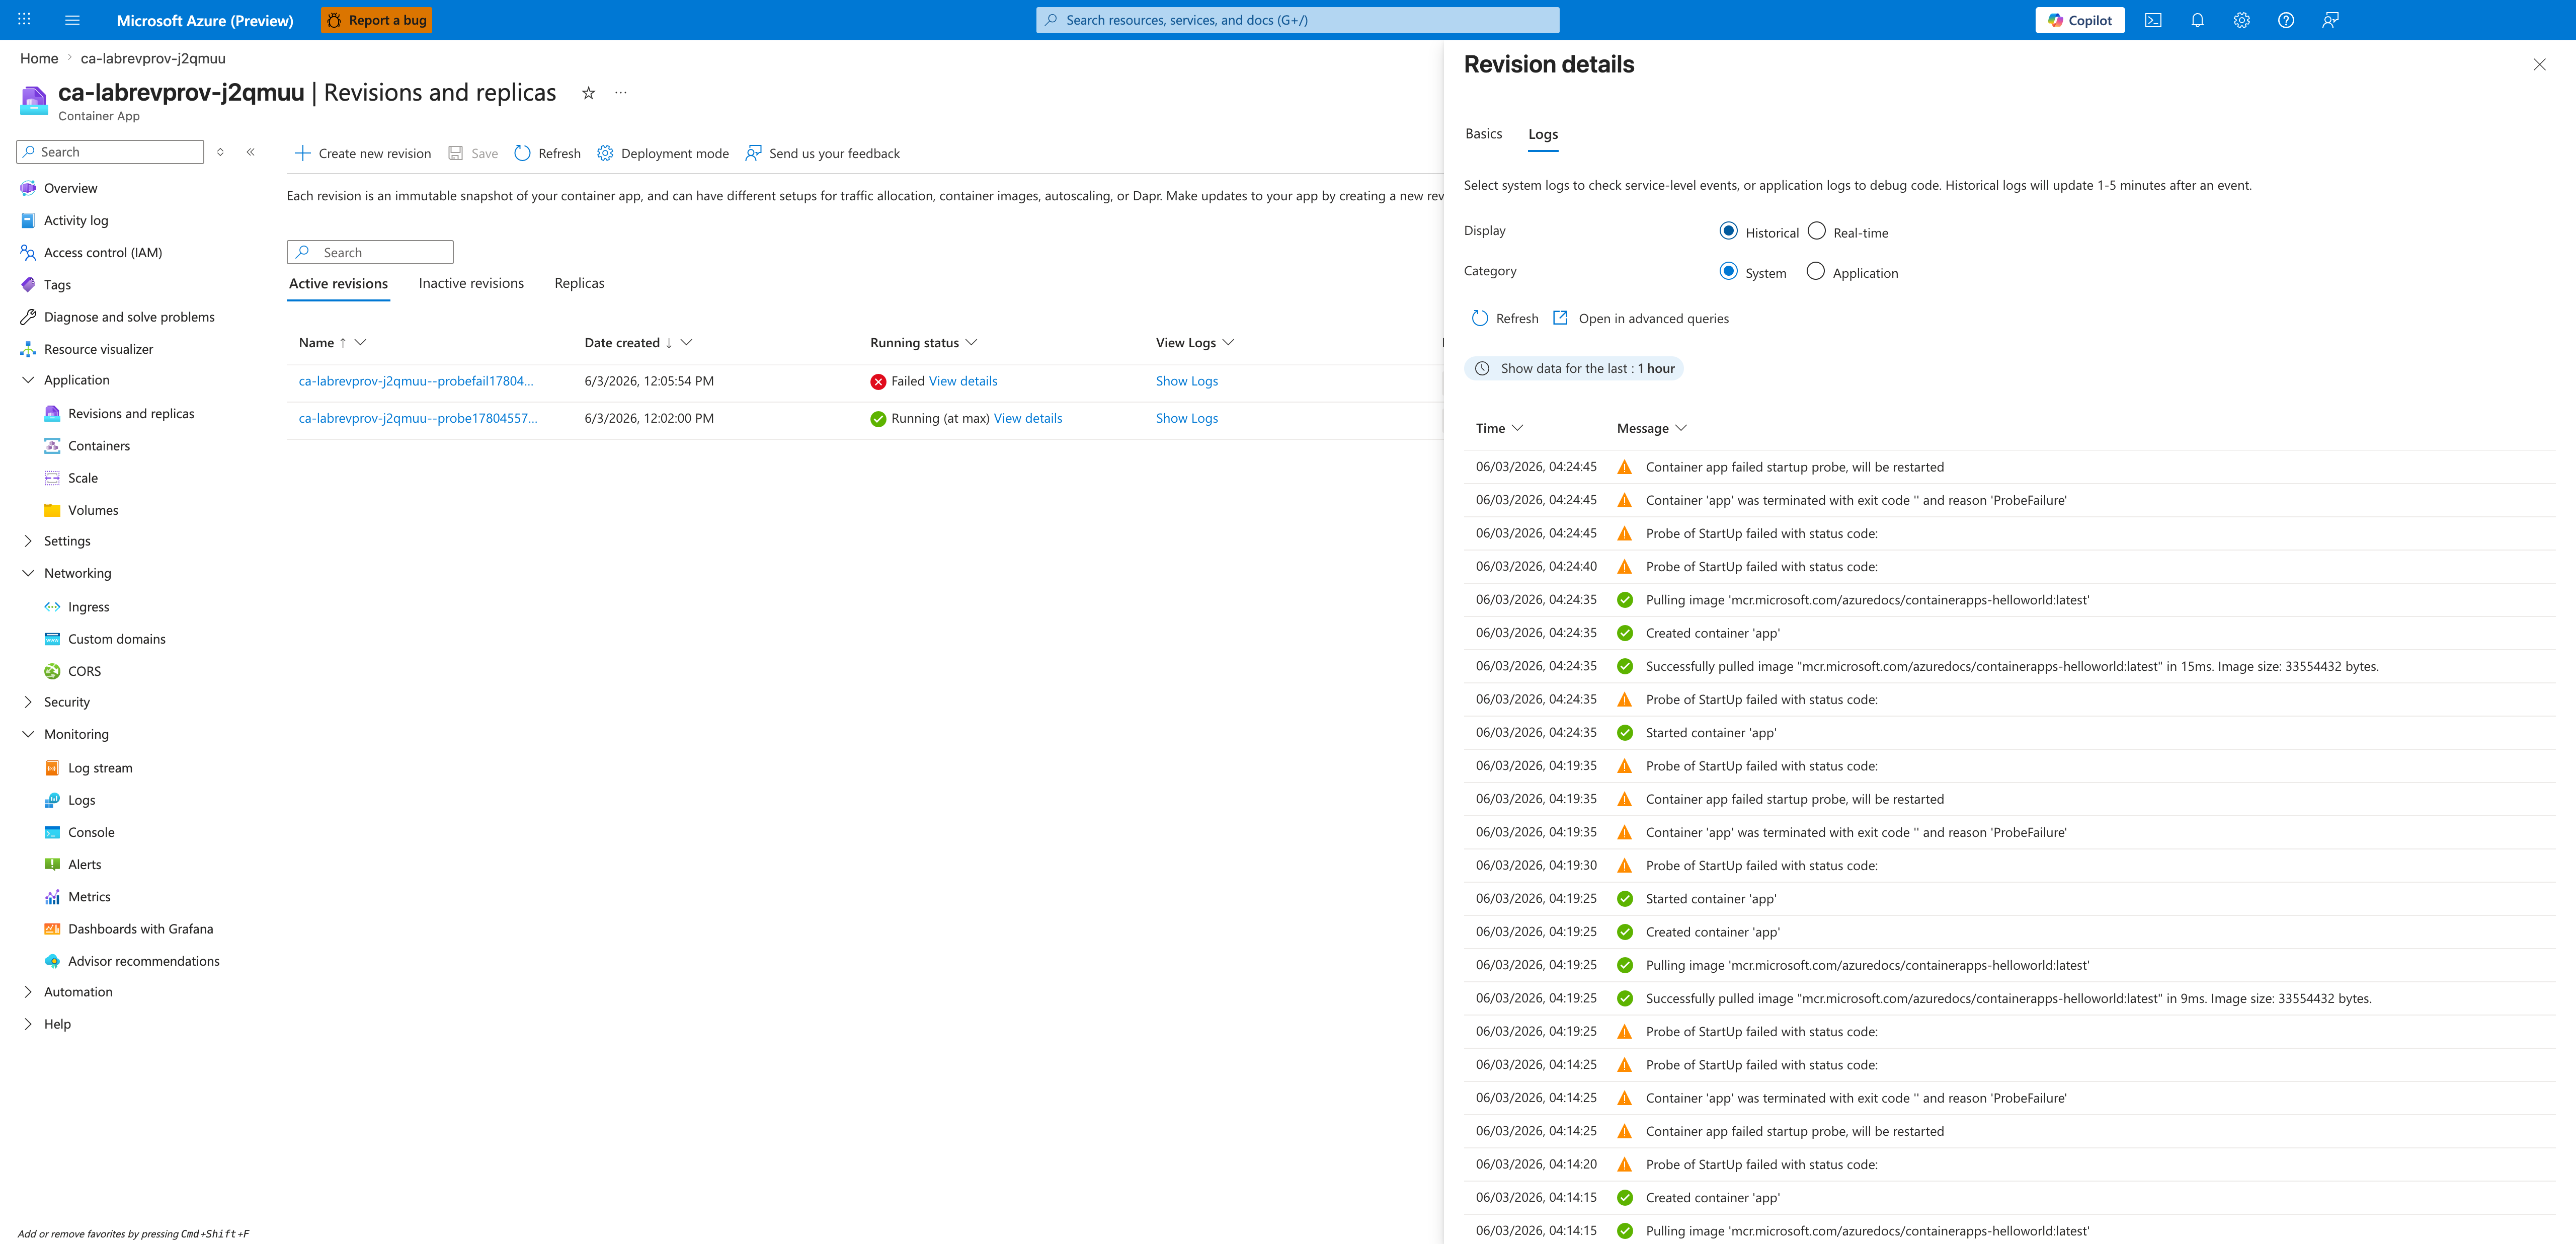This screenshot has width=2576, height=1244.
Task: Open the Time column dropdown in logs
Action: 1517,428
